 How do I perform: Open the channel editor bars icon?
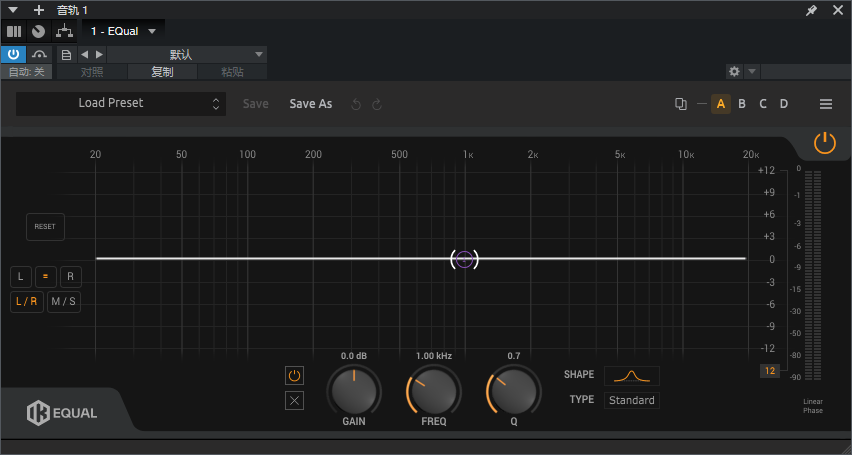click(x=14, y=32)
